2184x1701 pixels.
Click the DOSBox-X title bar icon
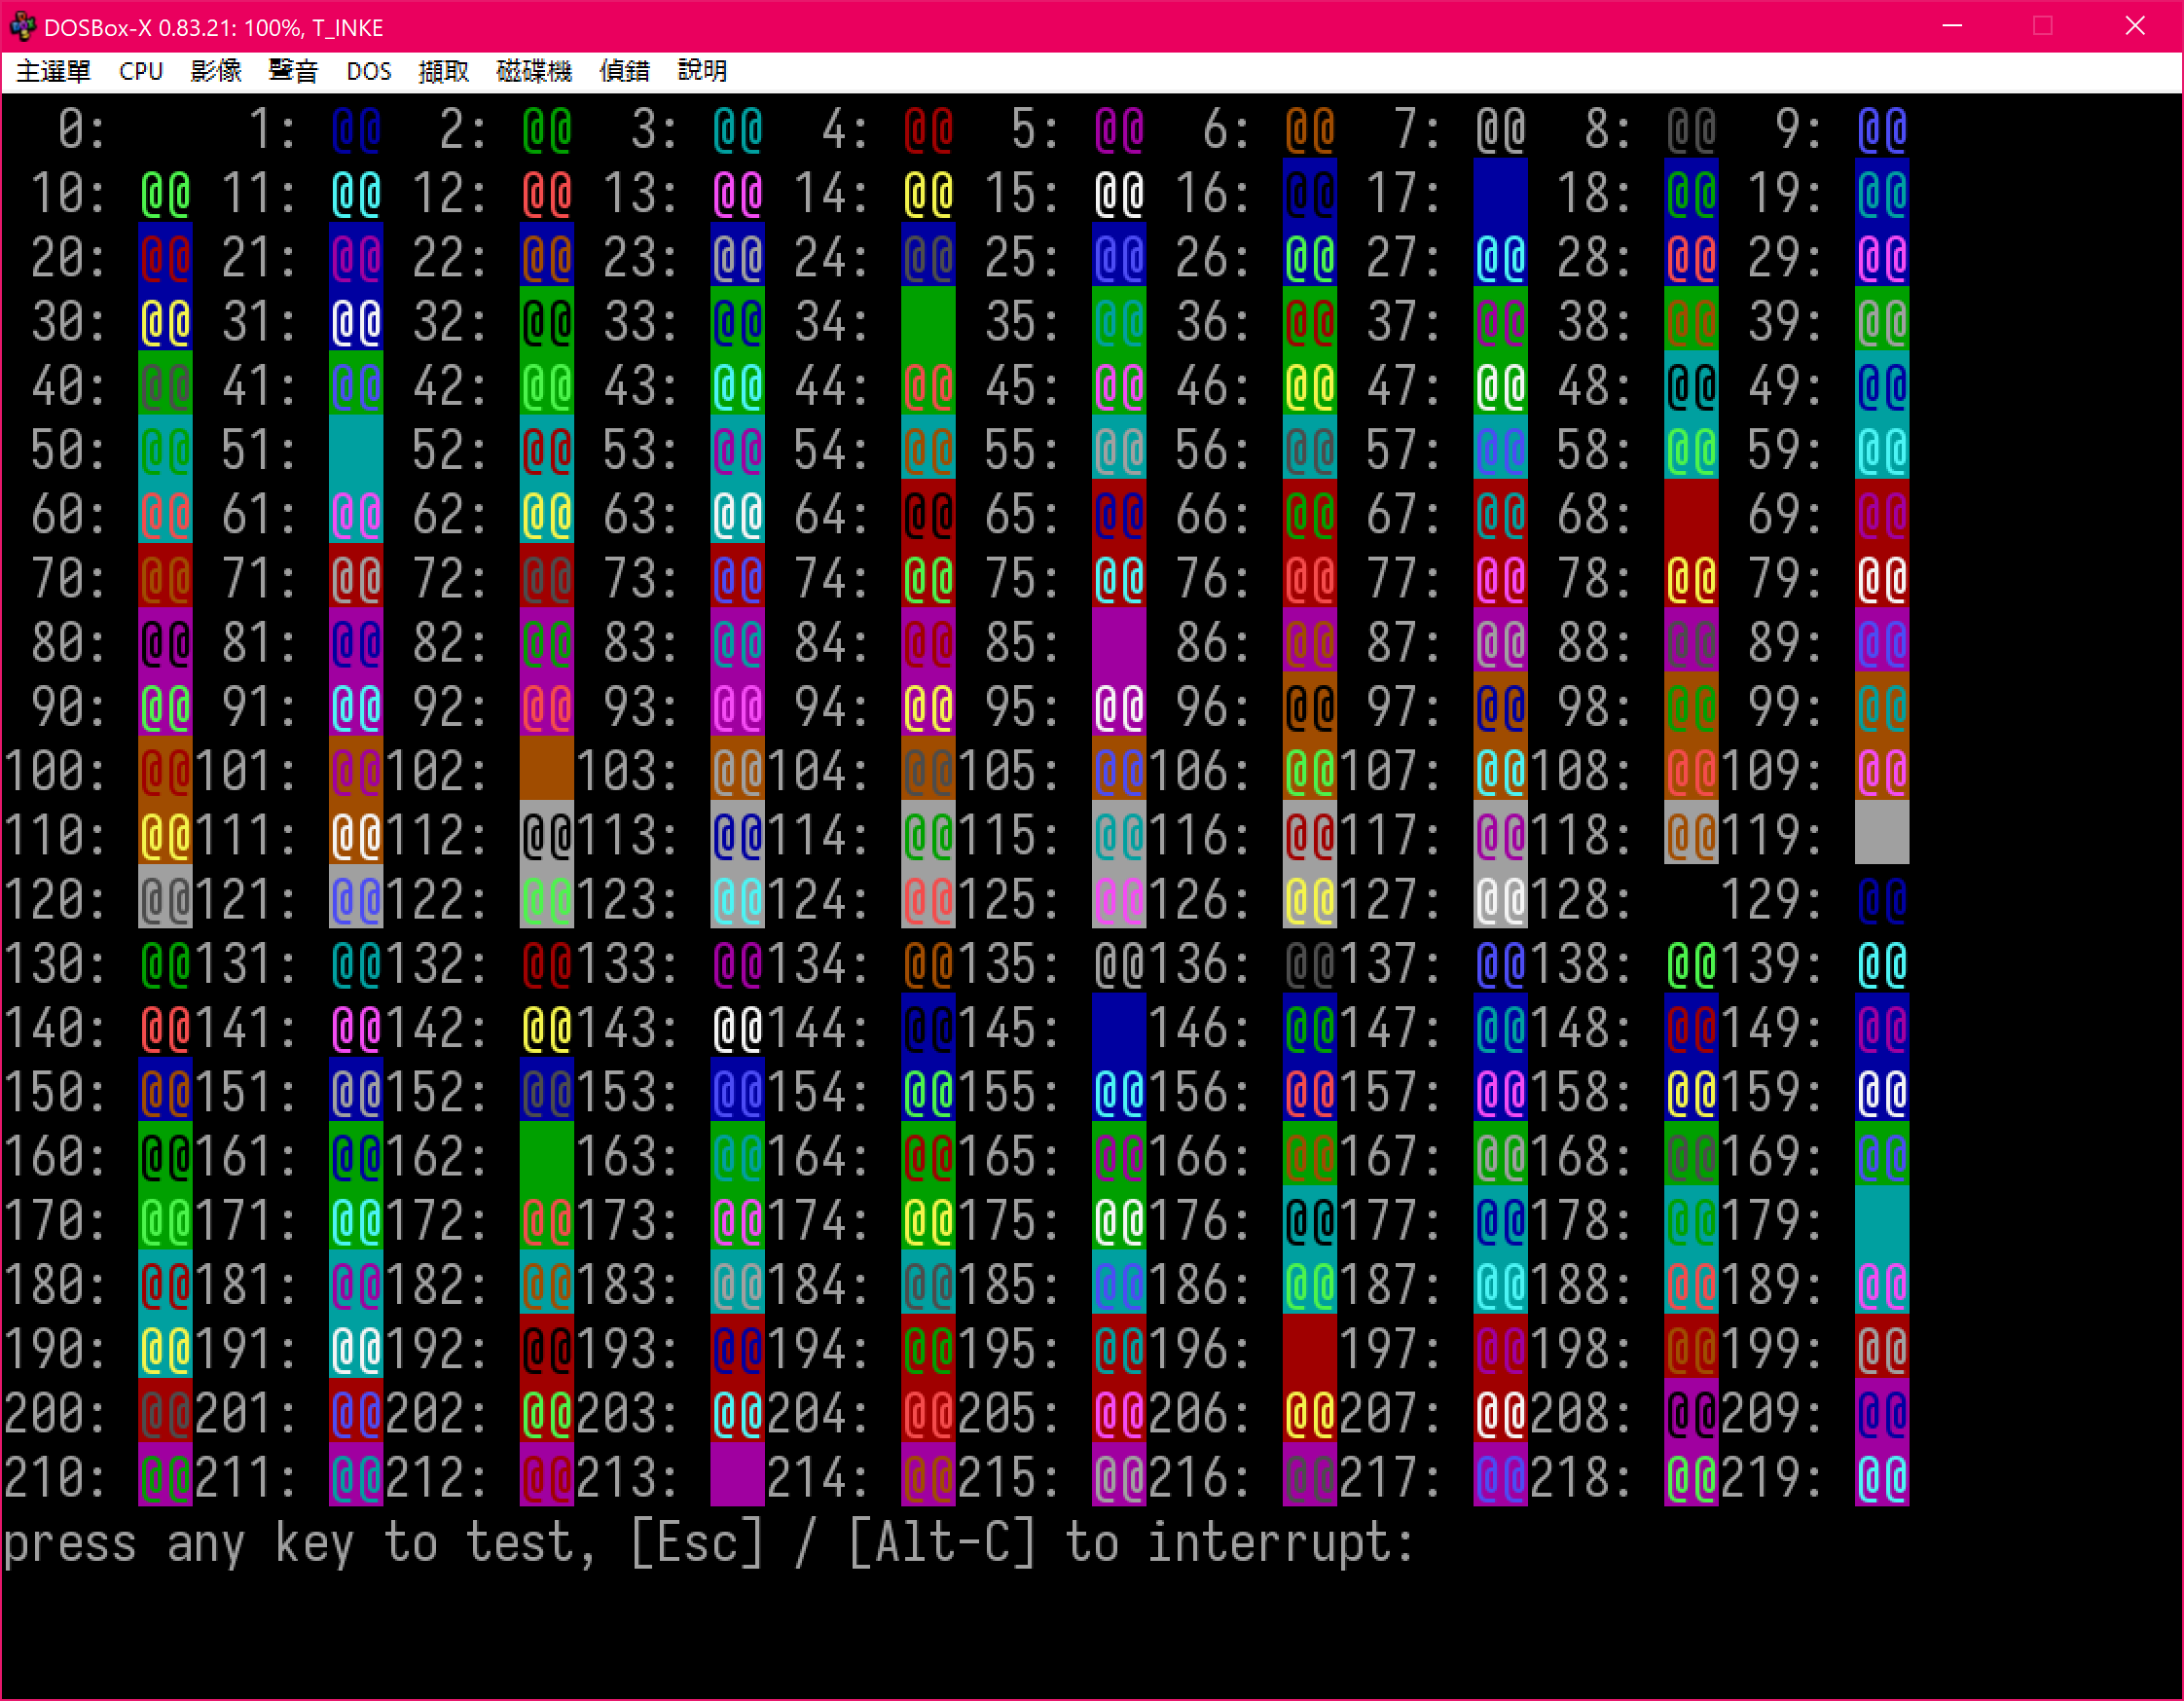[x=22, y=26]
